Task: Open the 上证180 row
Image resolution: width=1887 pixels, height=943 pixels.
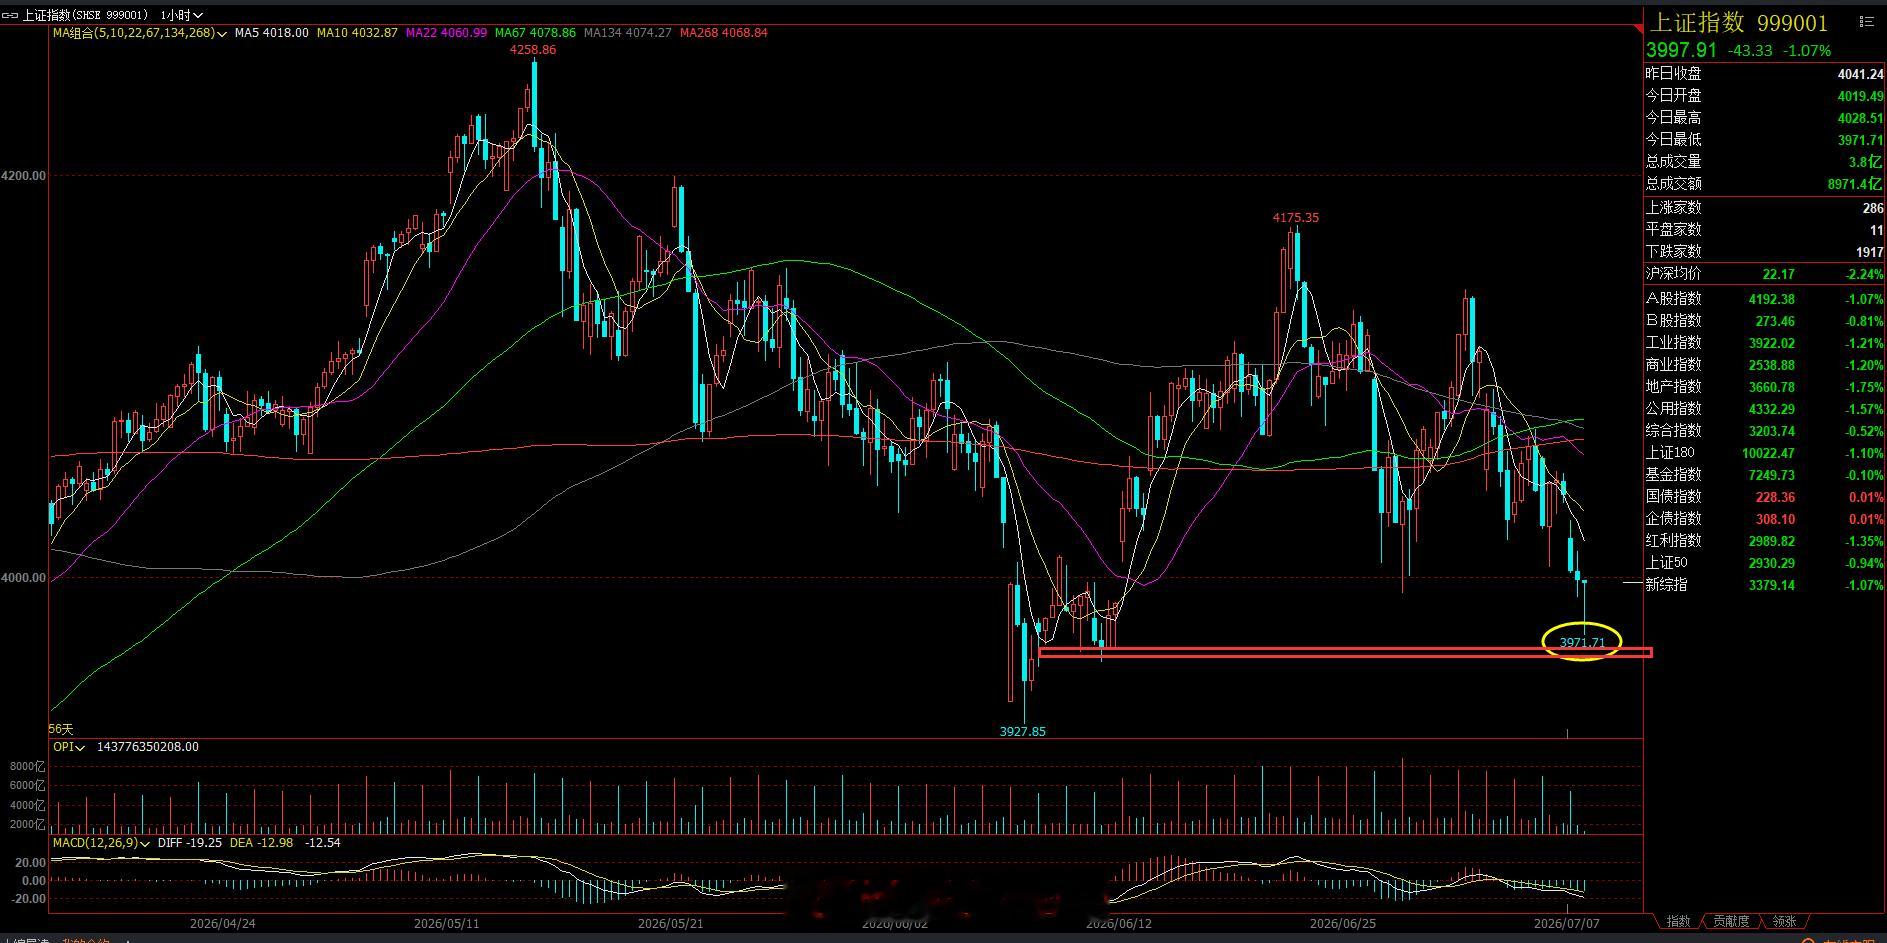Action: pos(1765,453)
